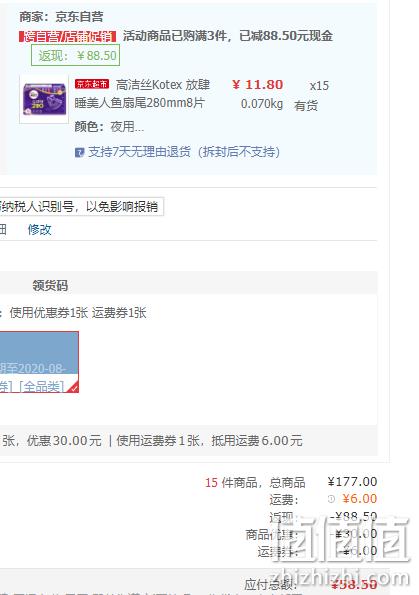The image size is (419, 595).
Task: Click the 全品类 coupon category label
Action: pyautogui.click(x=41, y=387)
